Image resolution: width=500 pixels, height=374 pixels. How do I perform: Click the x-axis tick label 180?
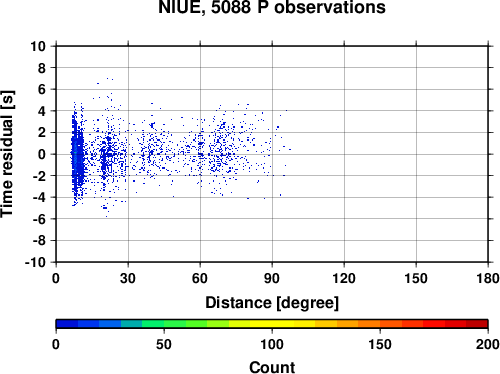pos(488,278)
